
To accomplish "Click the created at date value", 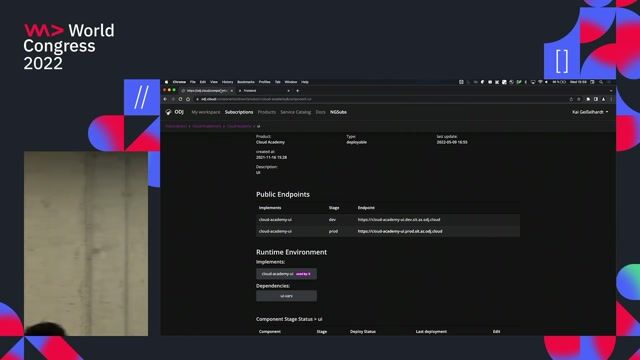I will point(271,157).
